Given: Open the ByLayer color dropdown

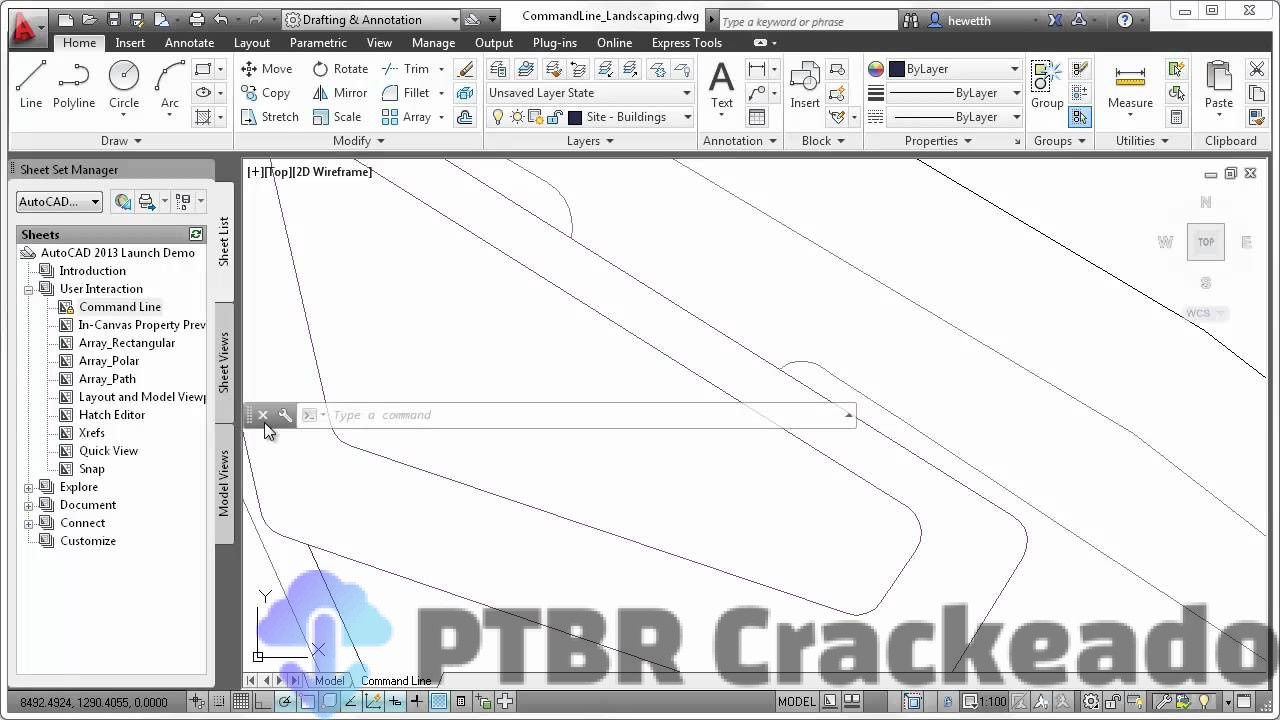Looking at the screenshot, I should point(954,69).
